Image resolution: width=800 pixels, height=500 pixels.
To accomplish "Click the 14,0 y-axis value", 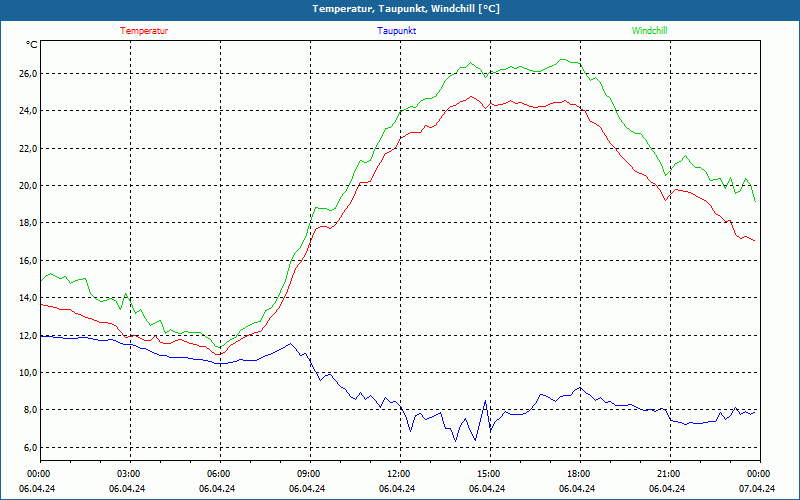I will (28, 298).
